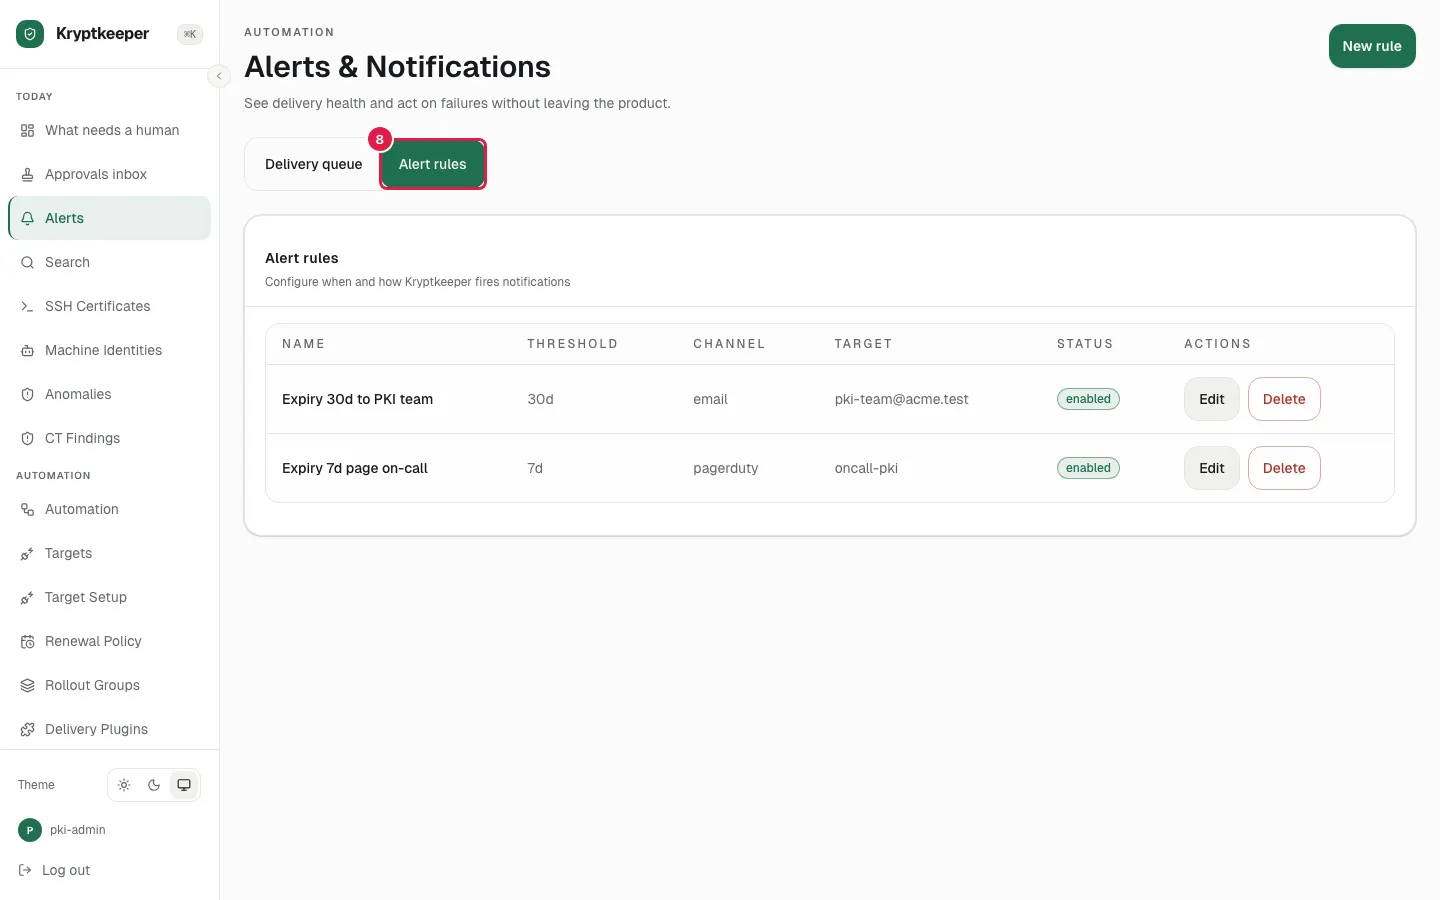Image resolution: width=1440 pixels, height=900 pixels.
Task: Collapse the sidebar with the chevron button
Action: [219, 76]
